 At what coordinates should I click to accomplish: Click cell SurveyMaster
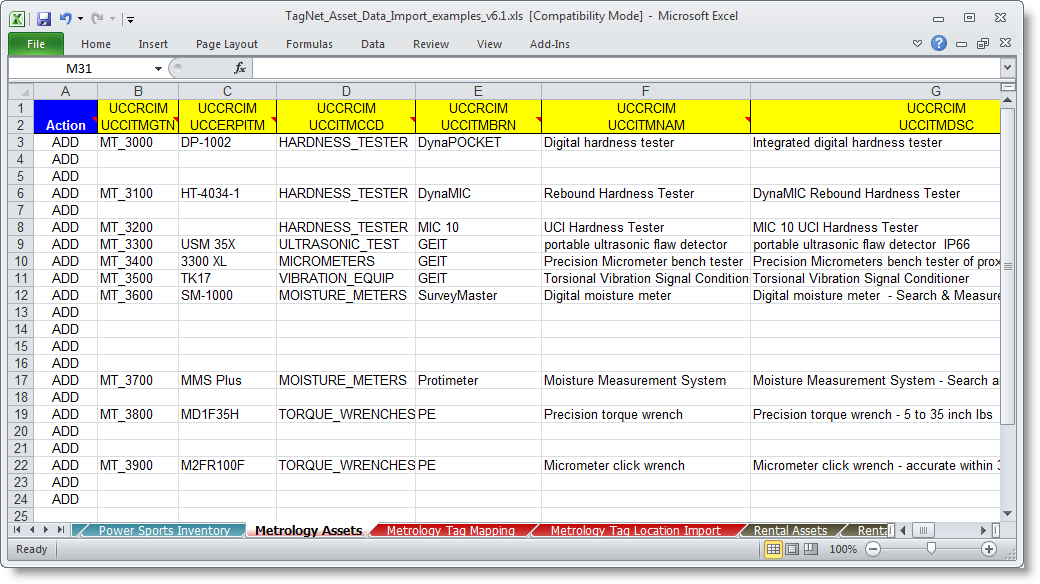[478, 295]
